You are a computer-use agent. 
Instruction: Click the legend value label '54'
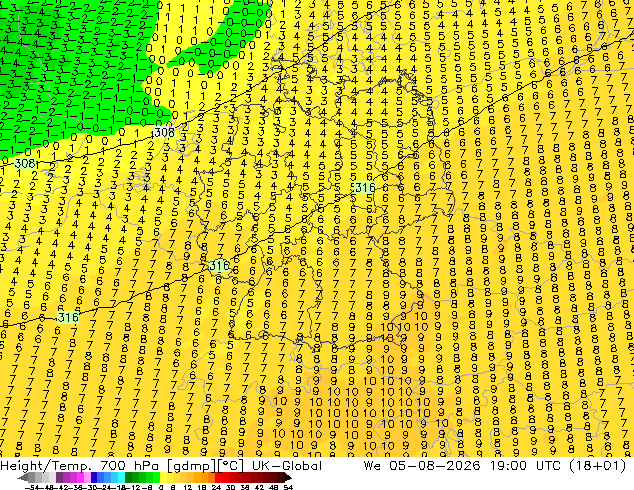coord(288,487)
